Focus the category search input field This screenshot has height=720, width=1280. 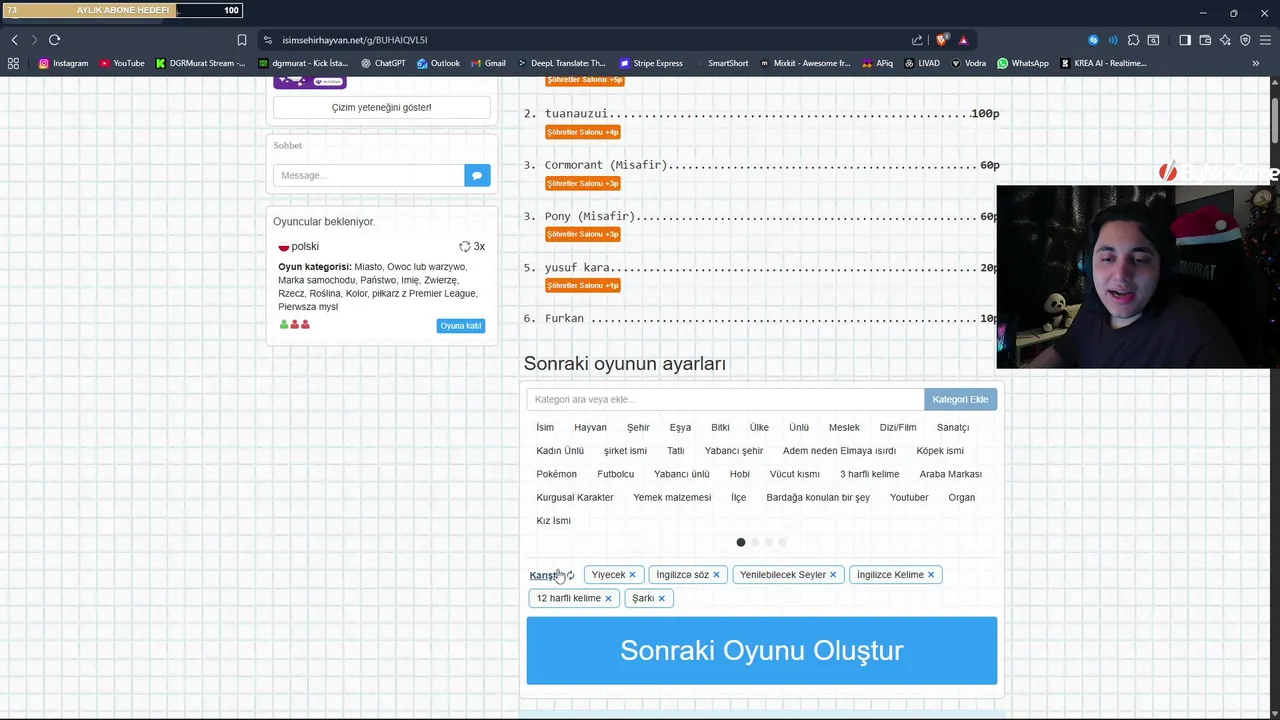[x=725, y=399]
